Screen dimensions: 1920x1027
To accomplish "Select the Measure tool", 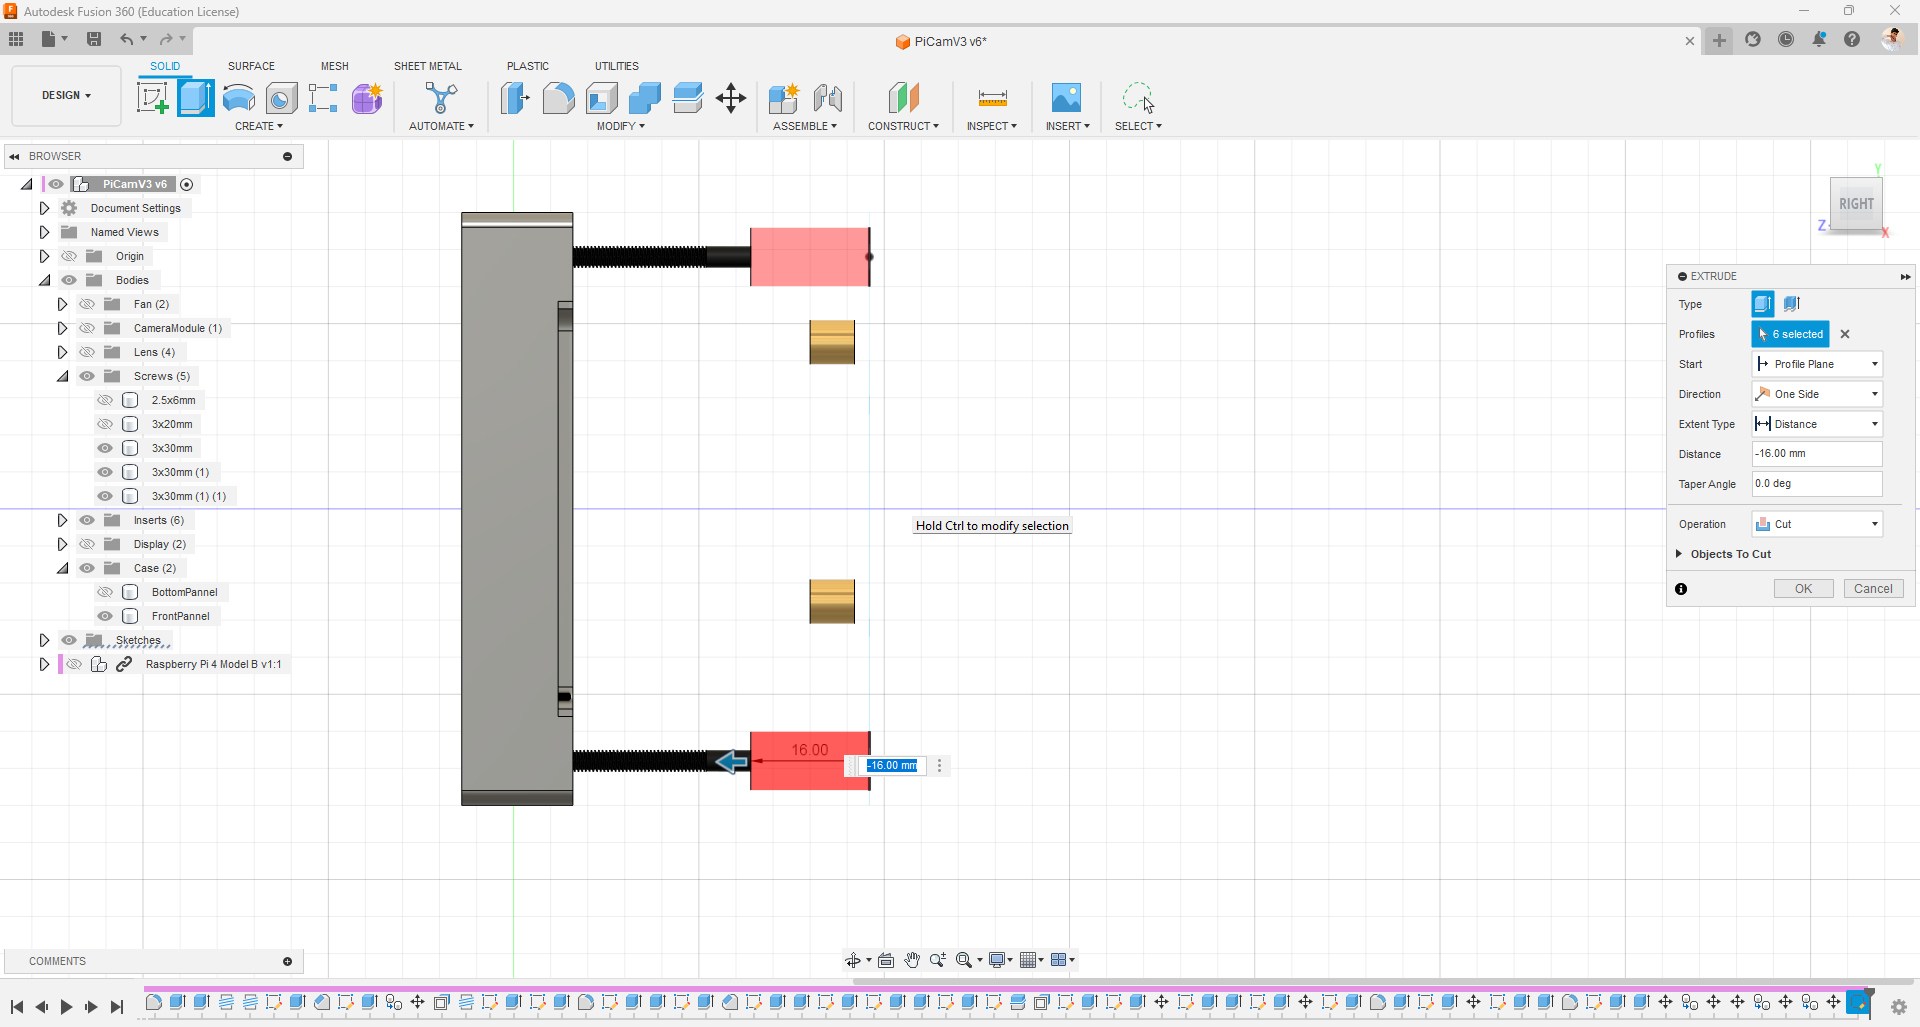I will [x=992, y=98].
